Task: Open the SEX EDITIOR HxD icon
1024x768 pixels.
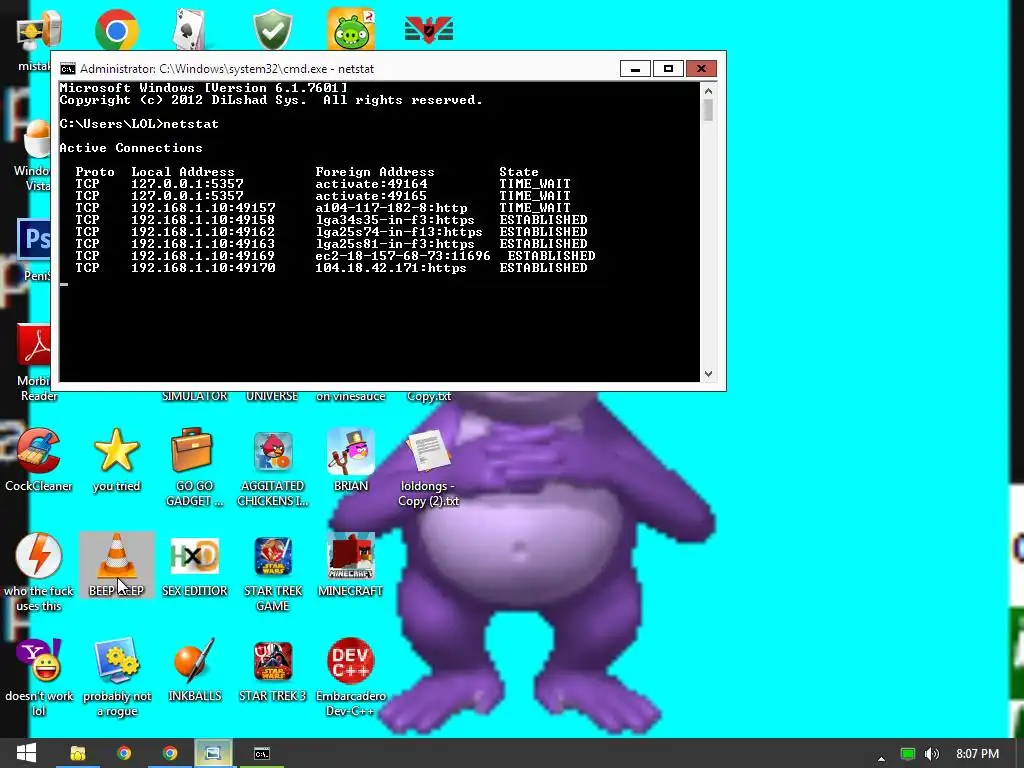Action: (194, 565)
